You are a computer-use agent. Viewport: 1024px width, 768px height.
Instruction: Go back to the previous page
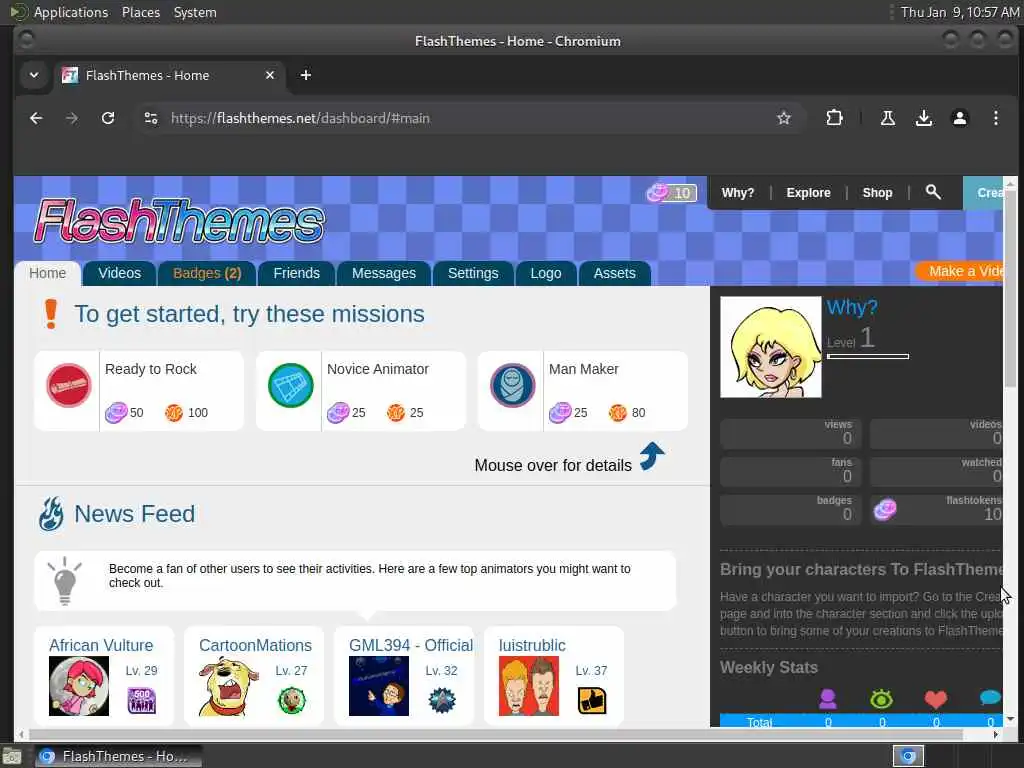tap(36, 118)
